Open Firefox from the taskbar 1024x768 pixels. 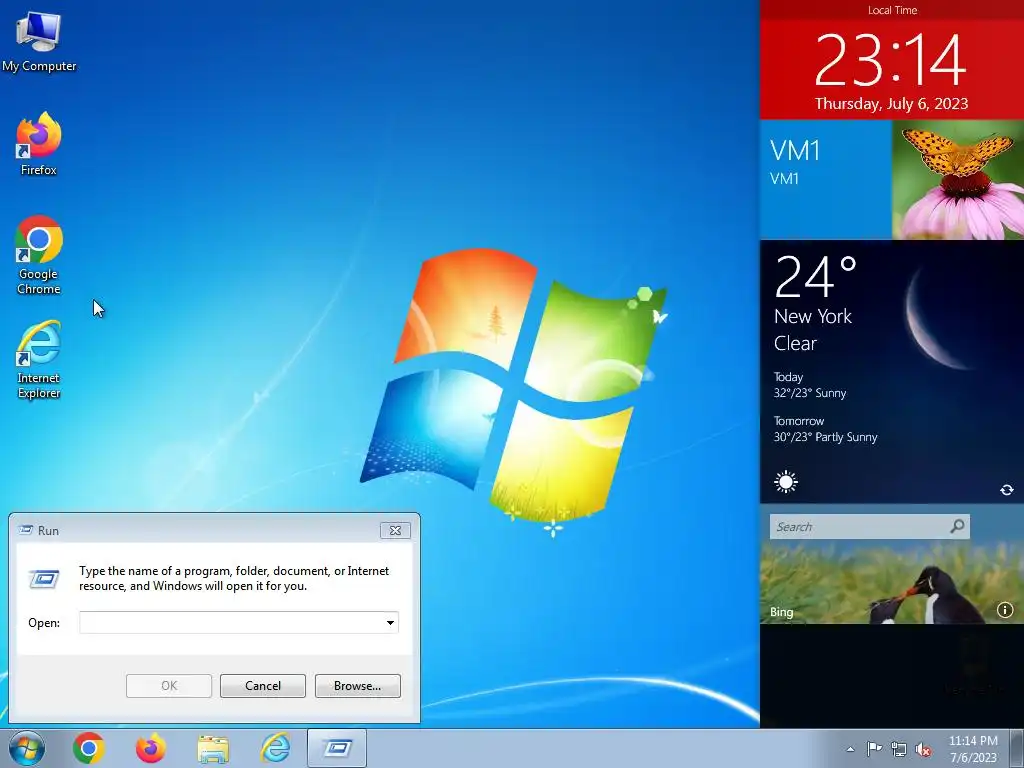pyautogui.click(x=151, y=748)
